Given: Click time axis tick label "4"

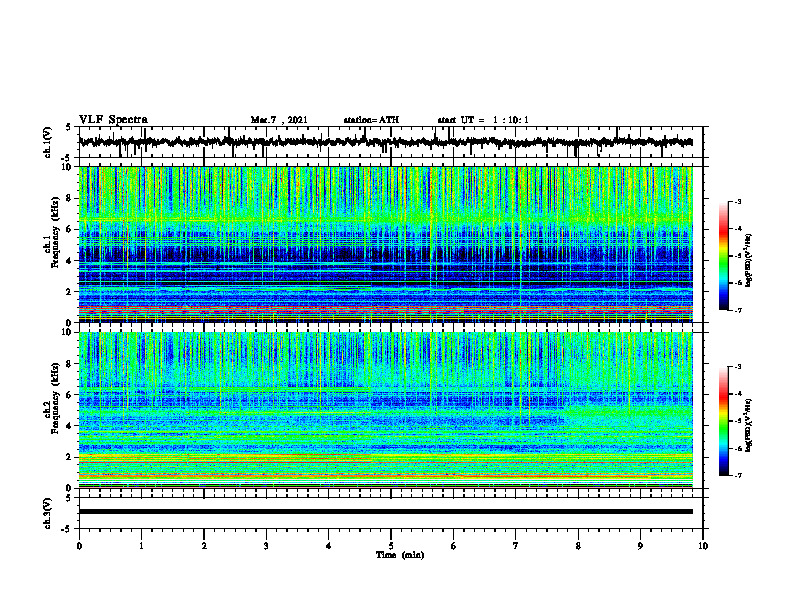Looking at the screenshot, I should click(328, 546).
